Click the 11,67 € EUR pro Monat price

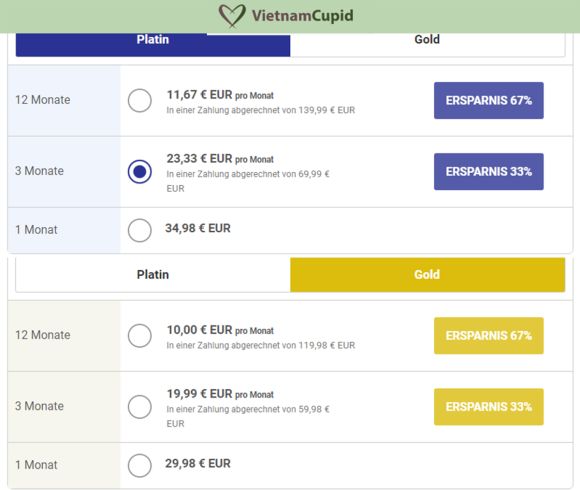[220, 95]
